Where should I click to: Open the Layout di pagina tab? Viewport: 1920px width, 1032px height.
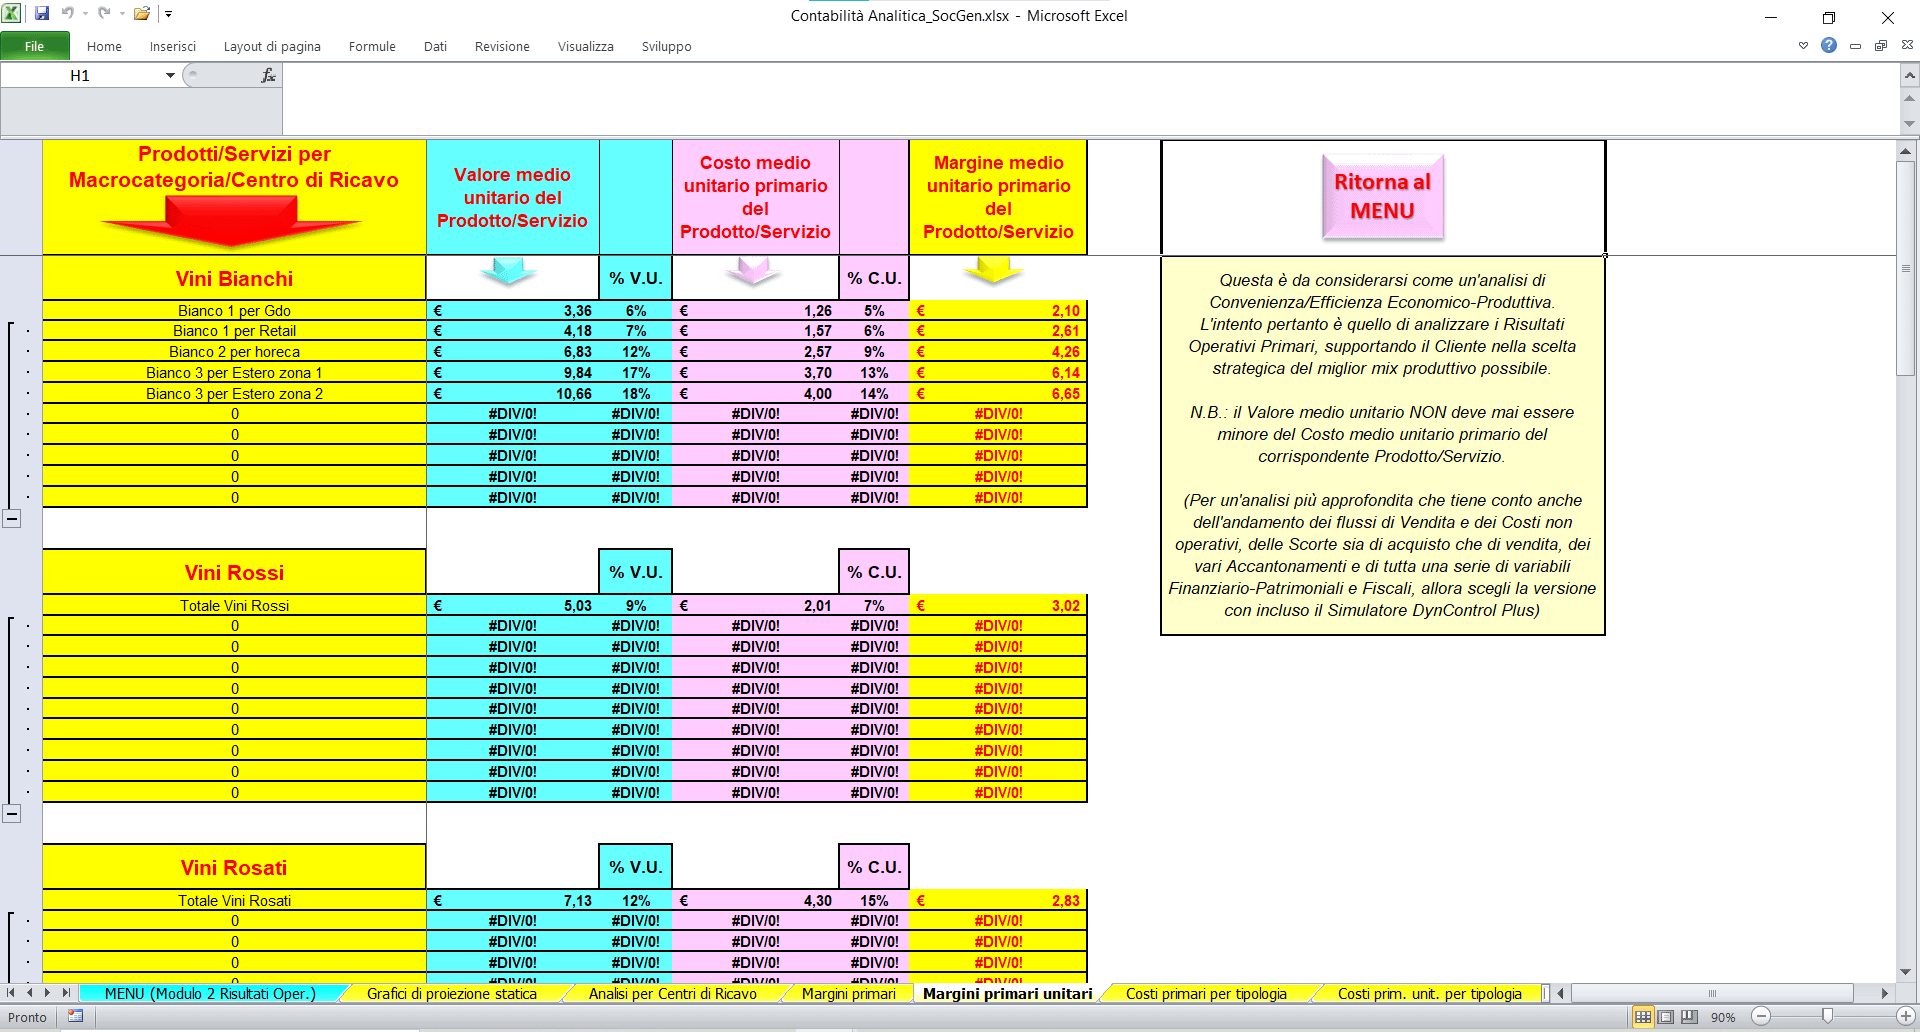tap(272, 46)
